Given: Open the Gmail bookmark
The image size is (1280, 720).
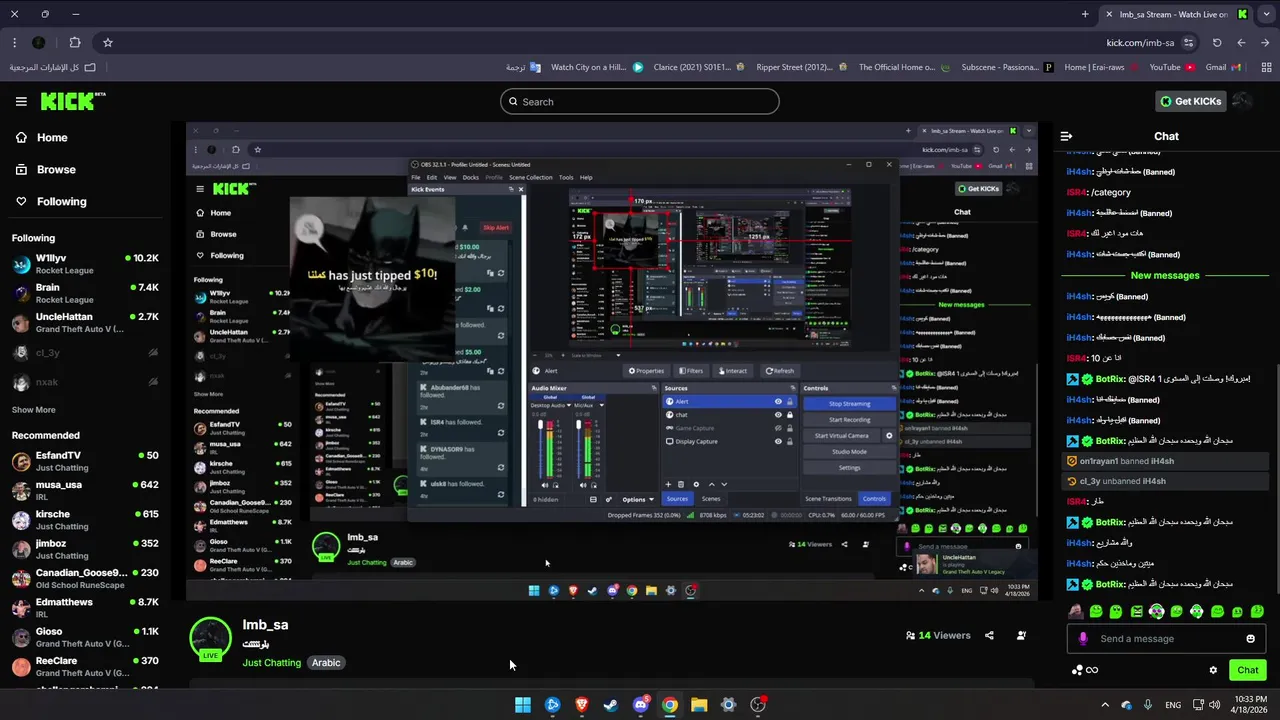Looking at the screenshot, I should pos(1223,67).
